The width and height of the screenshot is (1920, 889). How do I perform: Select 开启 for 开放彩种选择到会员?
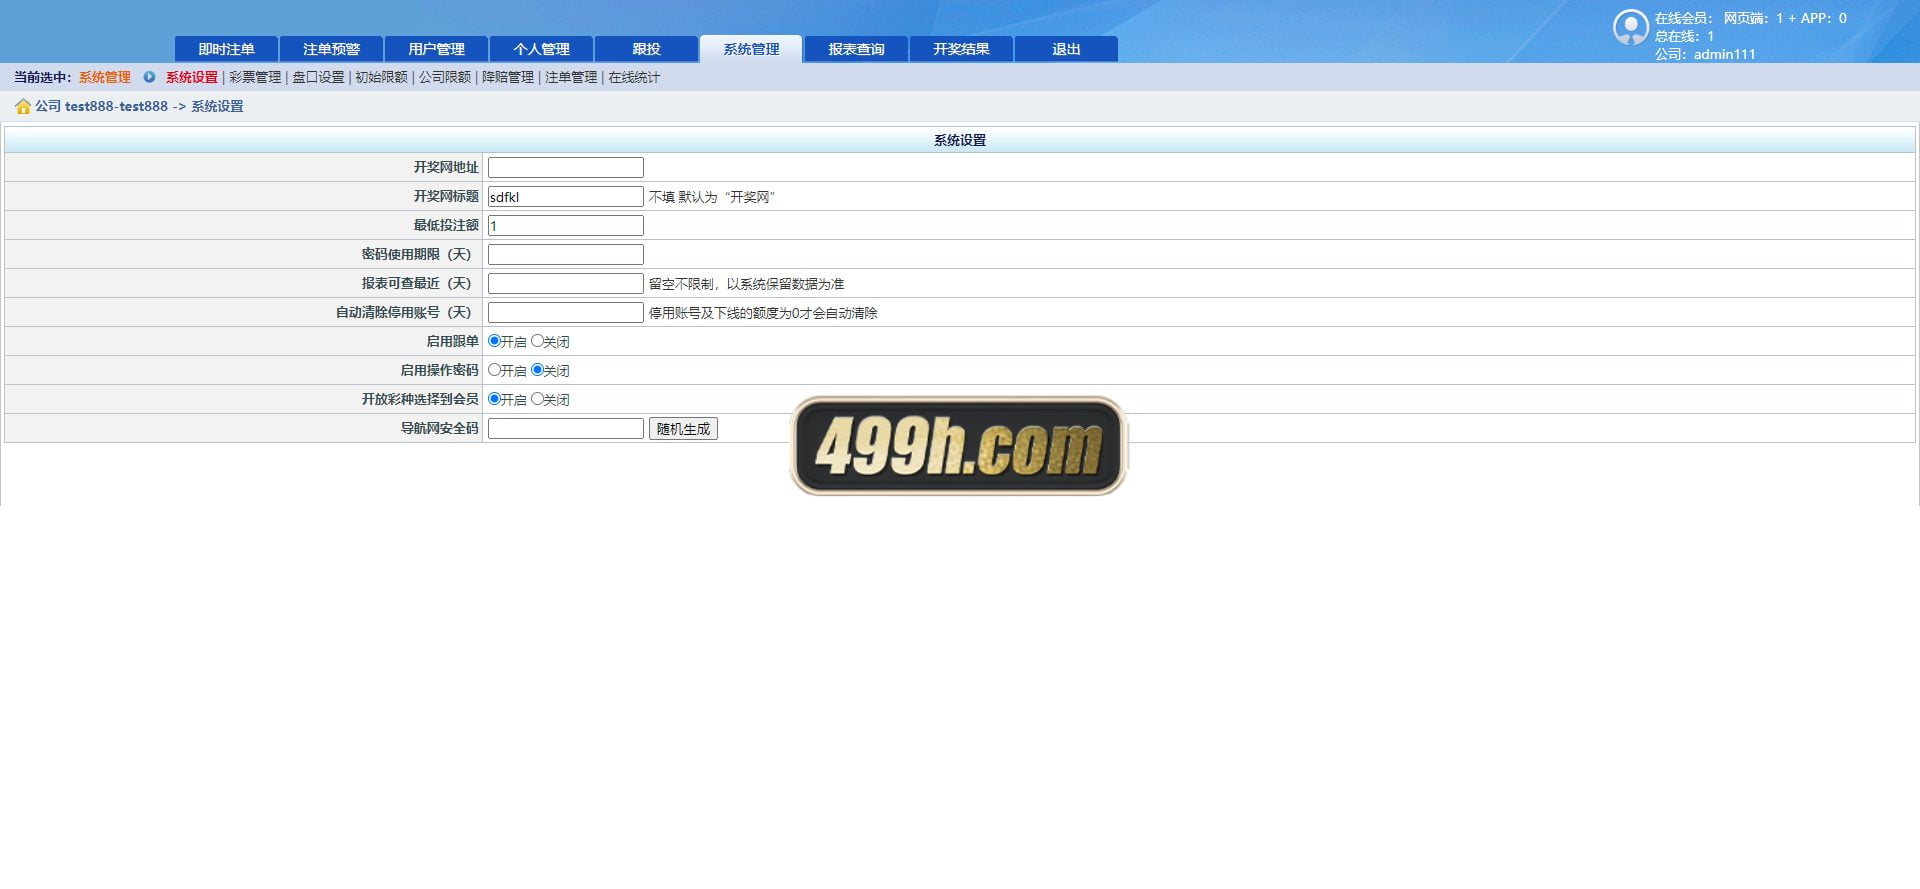coord(494,399)
